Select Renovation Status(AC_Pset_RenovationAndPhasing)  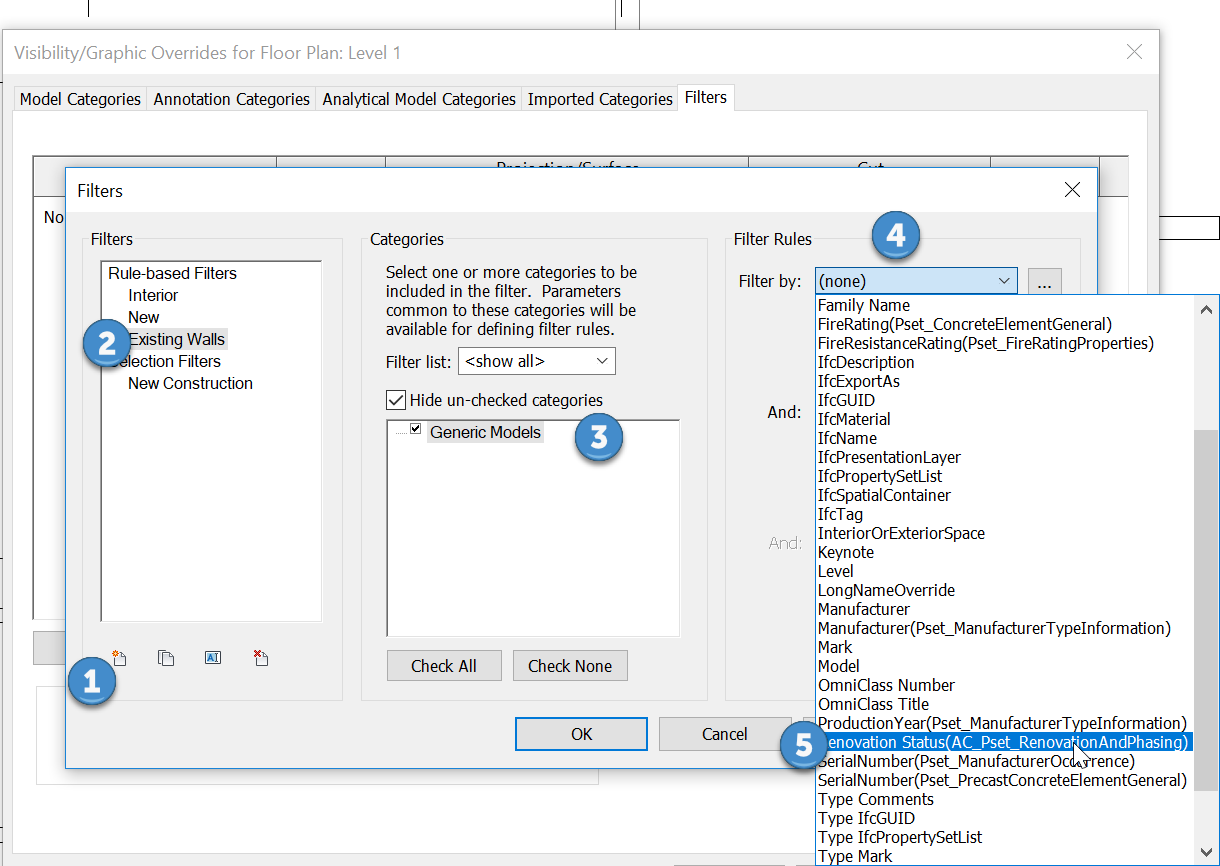[x=1004, y=742]
